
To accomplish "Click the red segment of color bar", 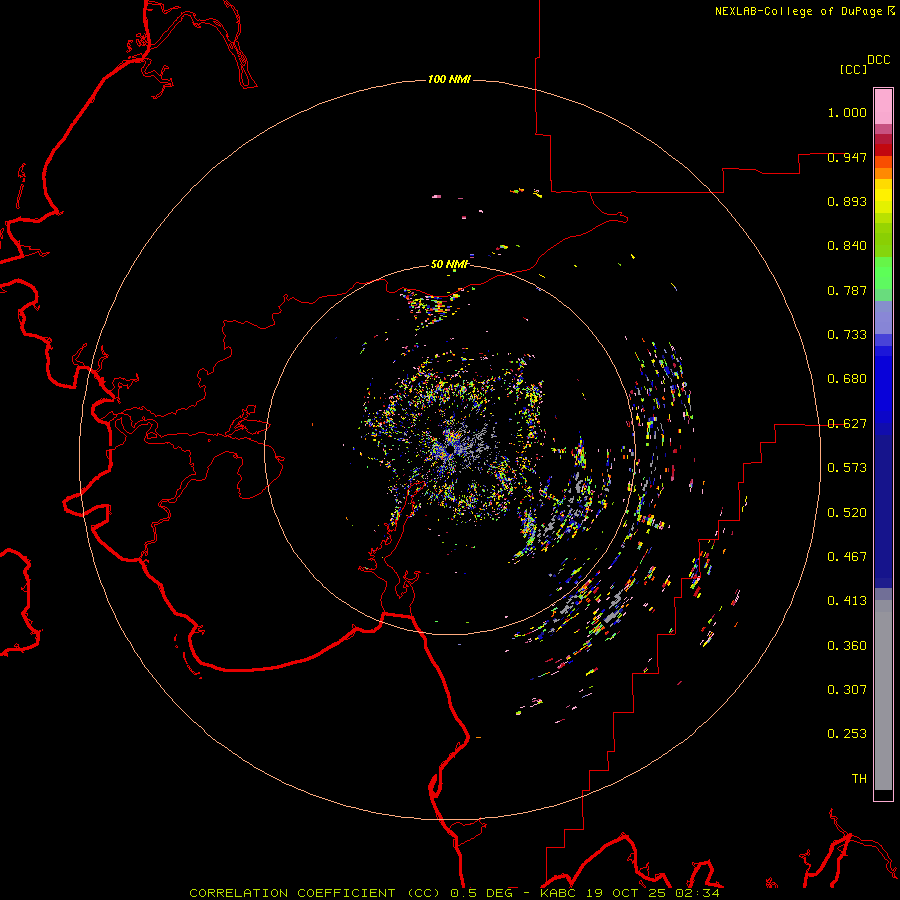I will point(883,150).
